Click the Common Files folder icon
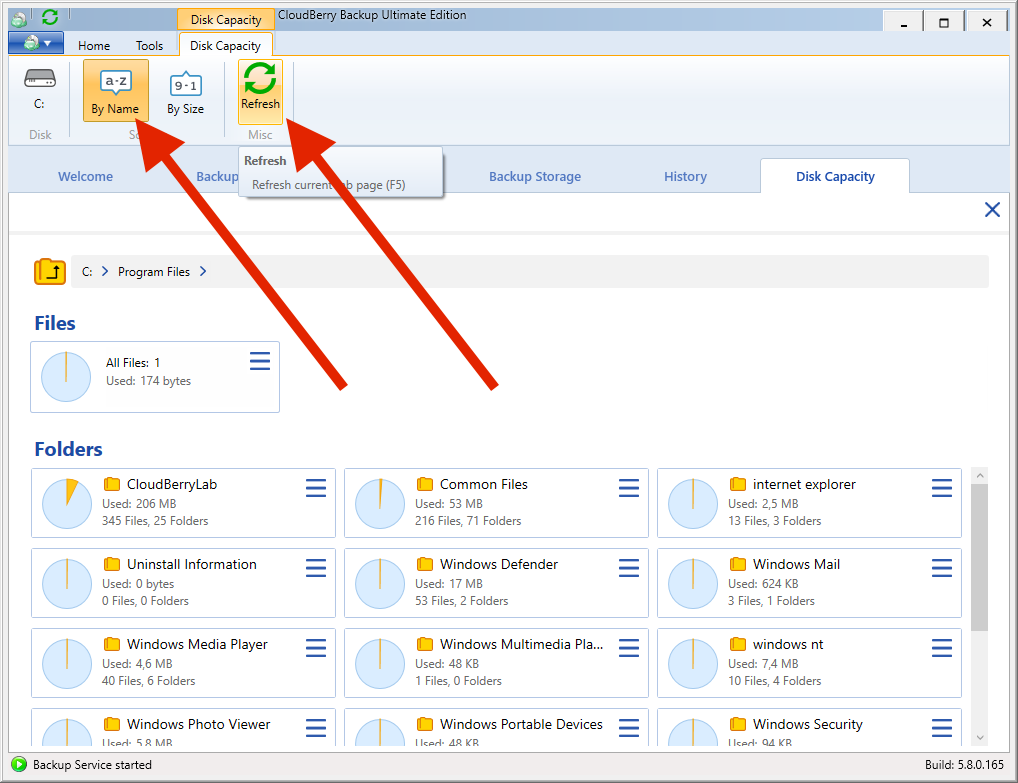Screen dimensions: 1018x783 (x=425, y=484)
